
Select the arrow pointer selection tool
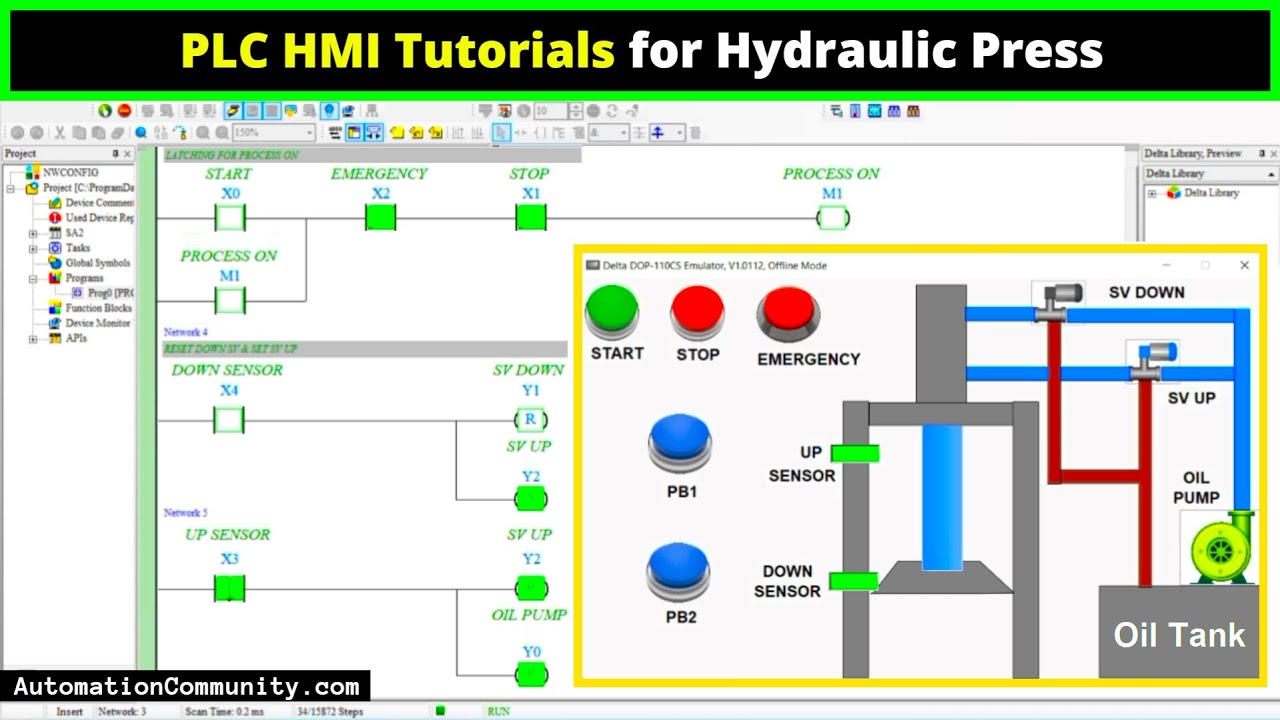point(501,133)
